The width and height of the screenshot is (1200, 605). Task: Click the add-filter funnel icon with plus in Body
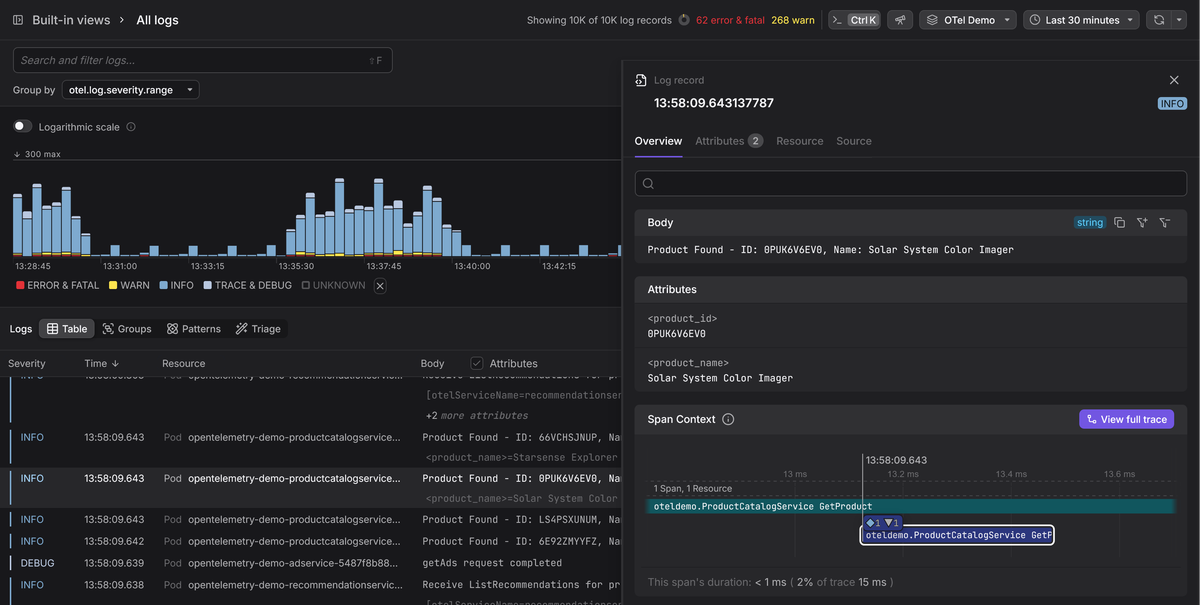[1142, 223]
